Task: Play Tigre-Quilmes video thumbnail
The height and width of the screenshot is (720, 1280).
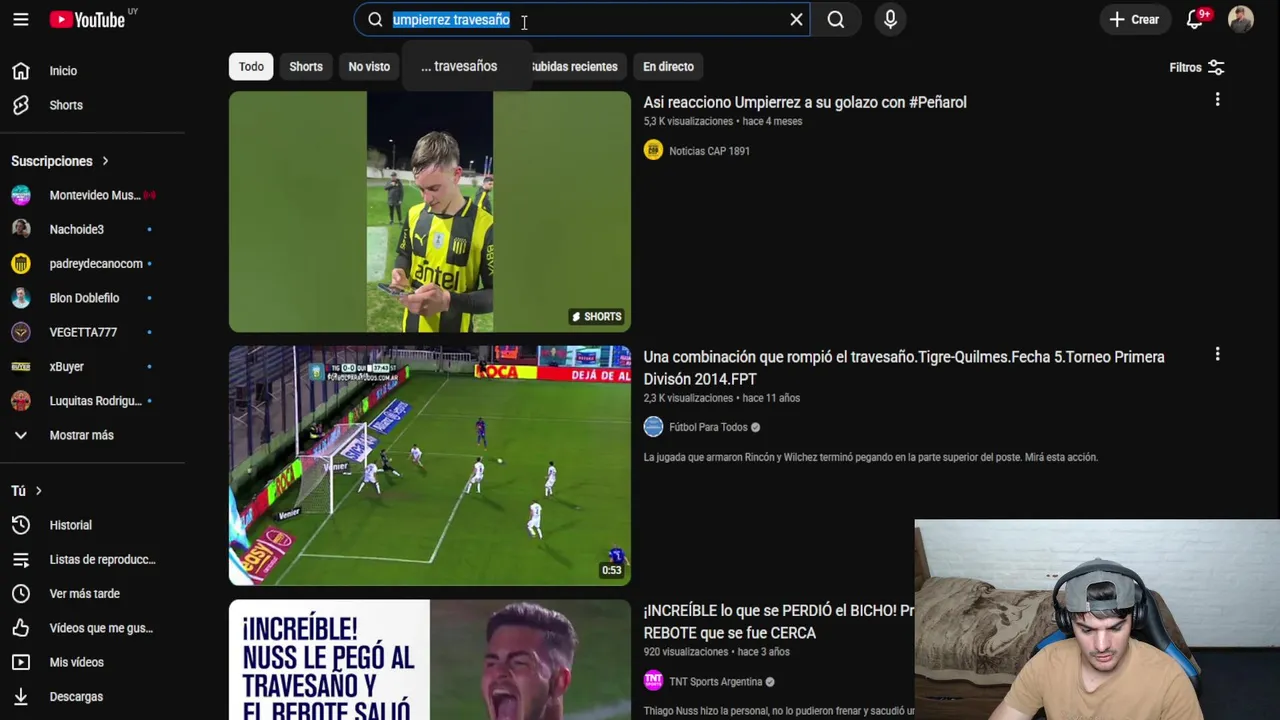Action: pos(430,466)
